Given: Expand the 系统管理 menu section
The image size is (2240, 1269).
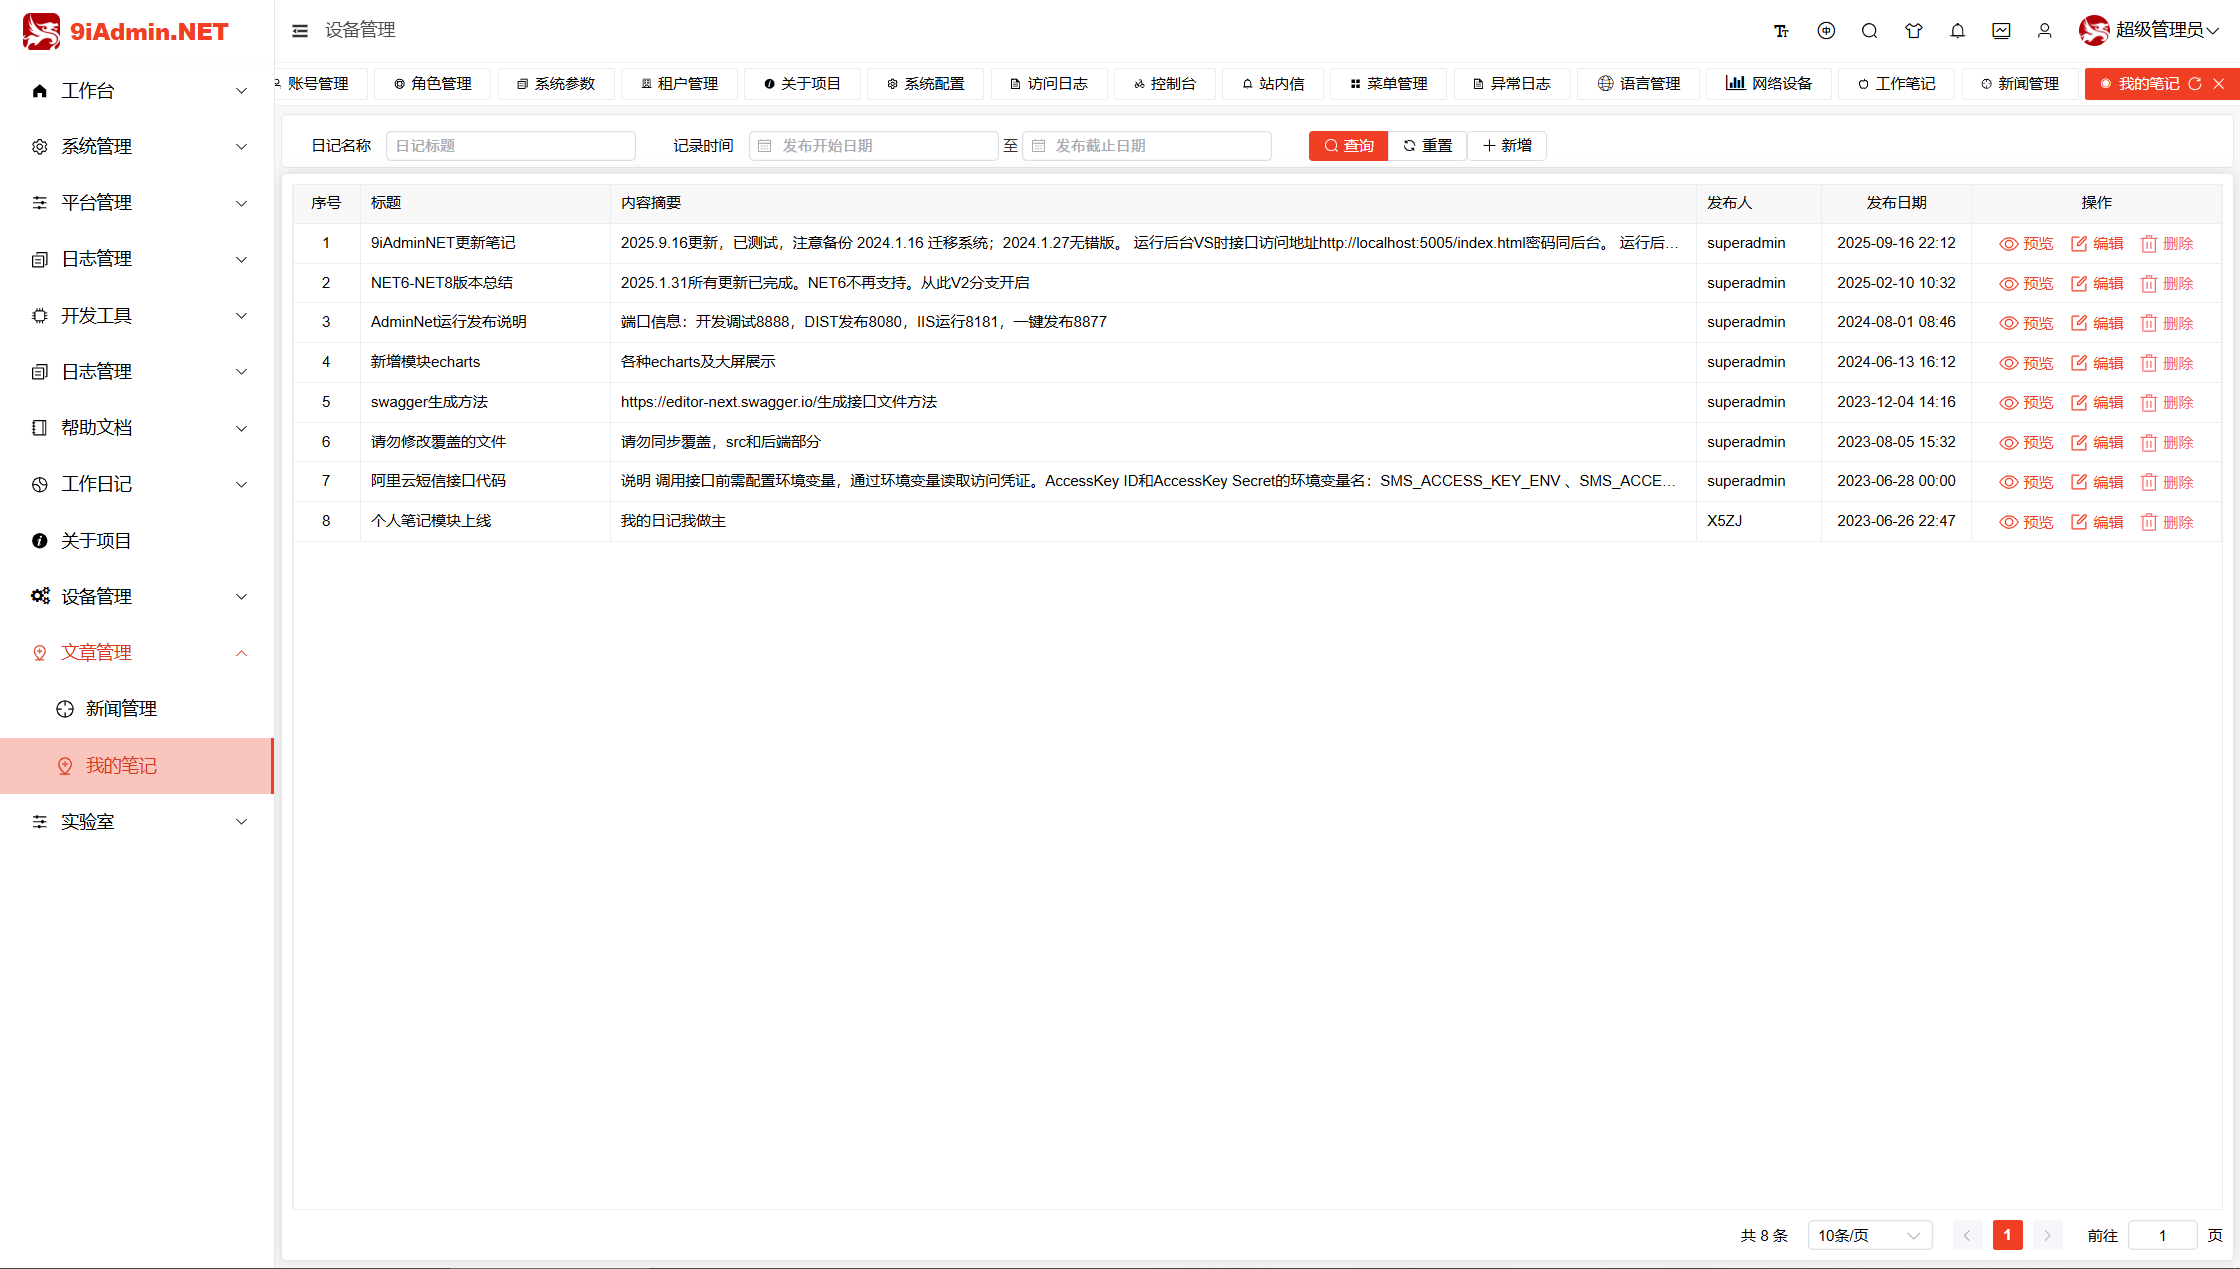Looking at the screenshot, I should [x=137, y=146].
